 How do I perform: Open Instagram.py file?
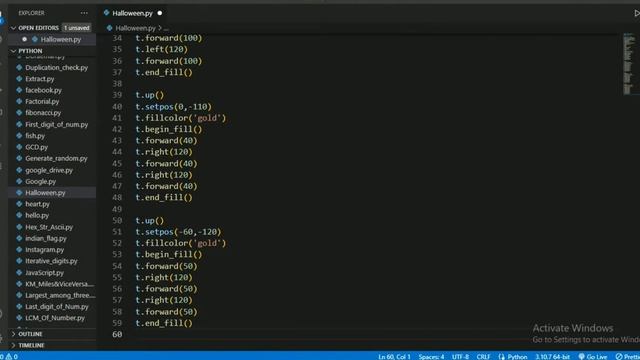(x=44, y=249)
